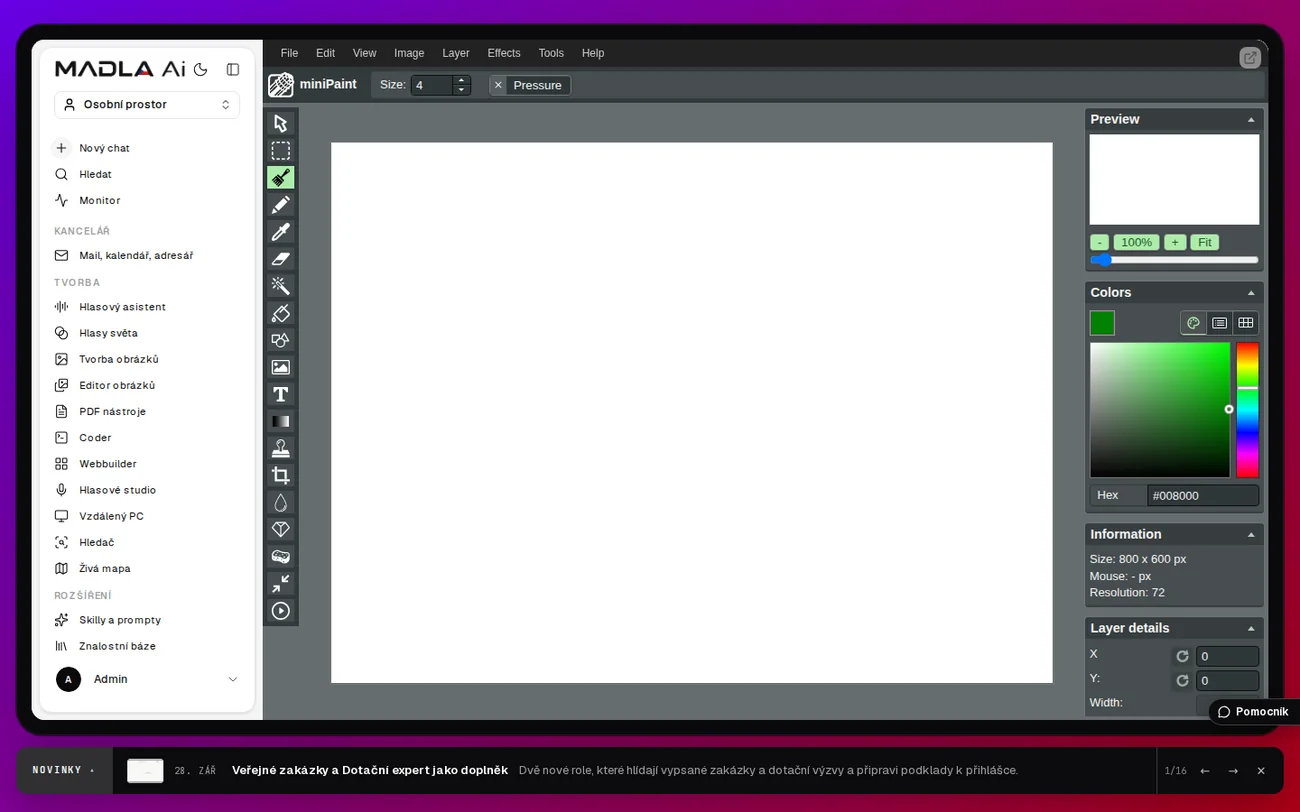1300x812 pixels.
Task: Collapse the Colors panel
Action: coord(1251,293)
